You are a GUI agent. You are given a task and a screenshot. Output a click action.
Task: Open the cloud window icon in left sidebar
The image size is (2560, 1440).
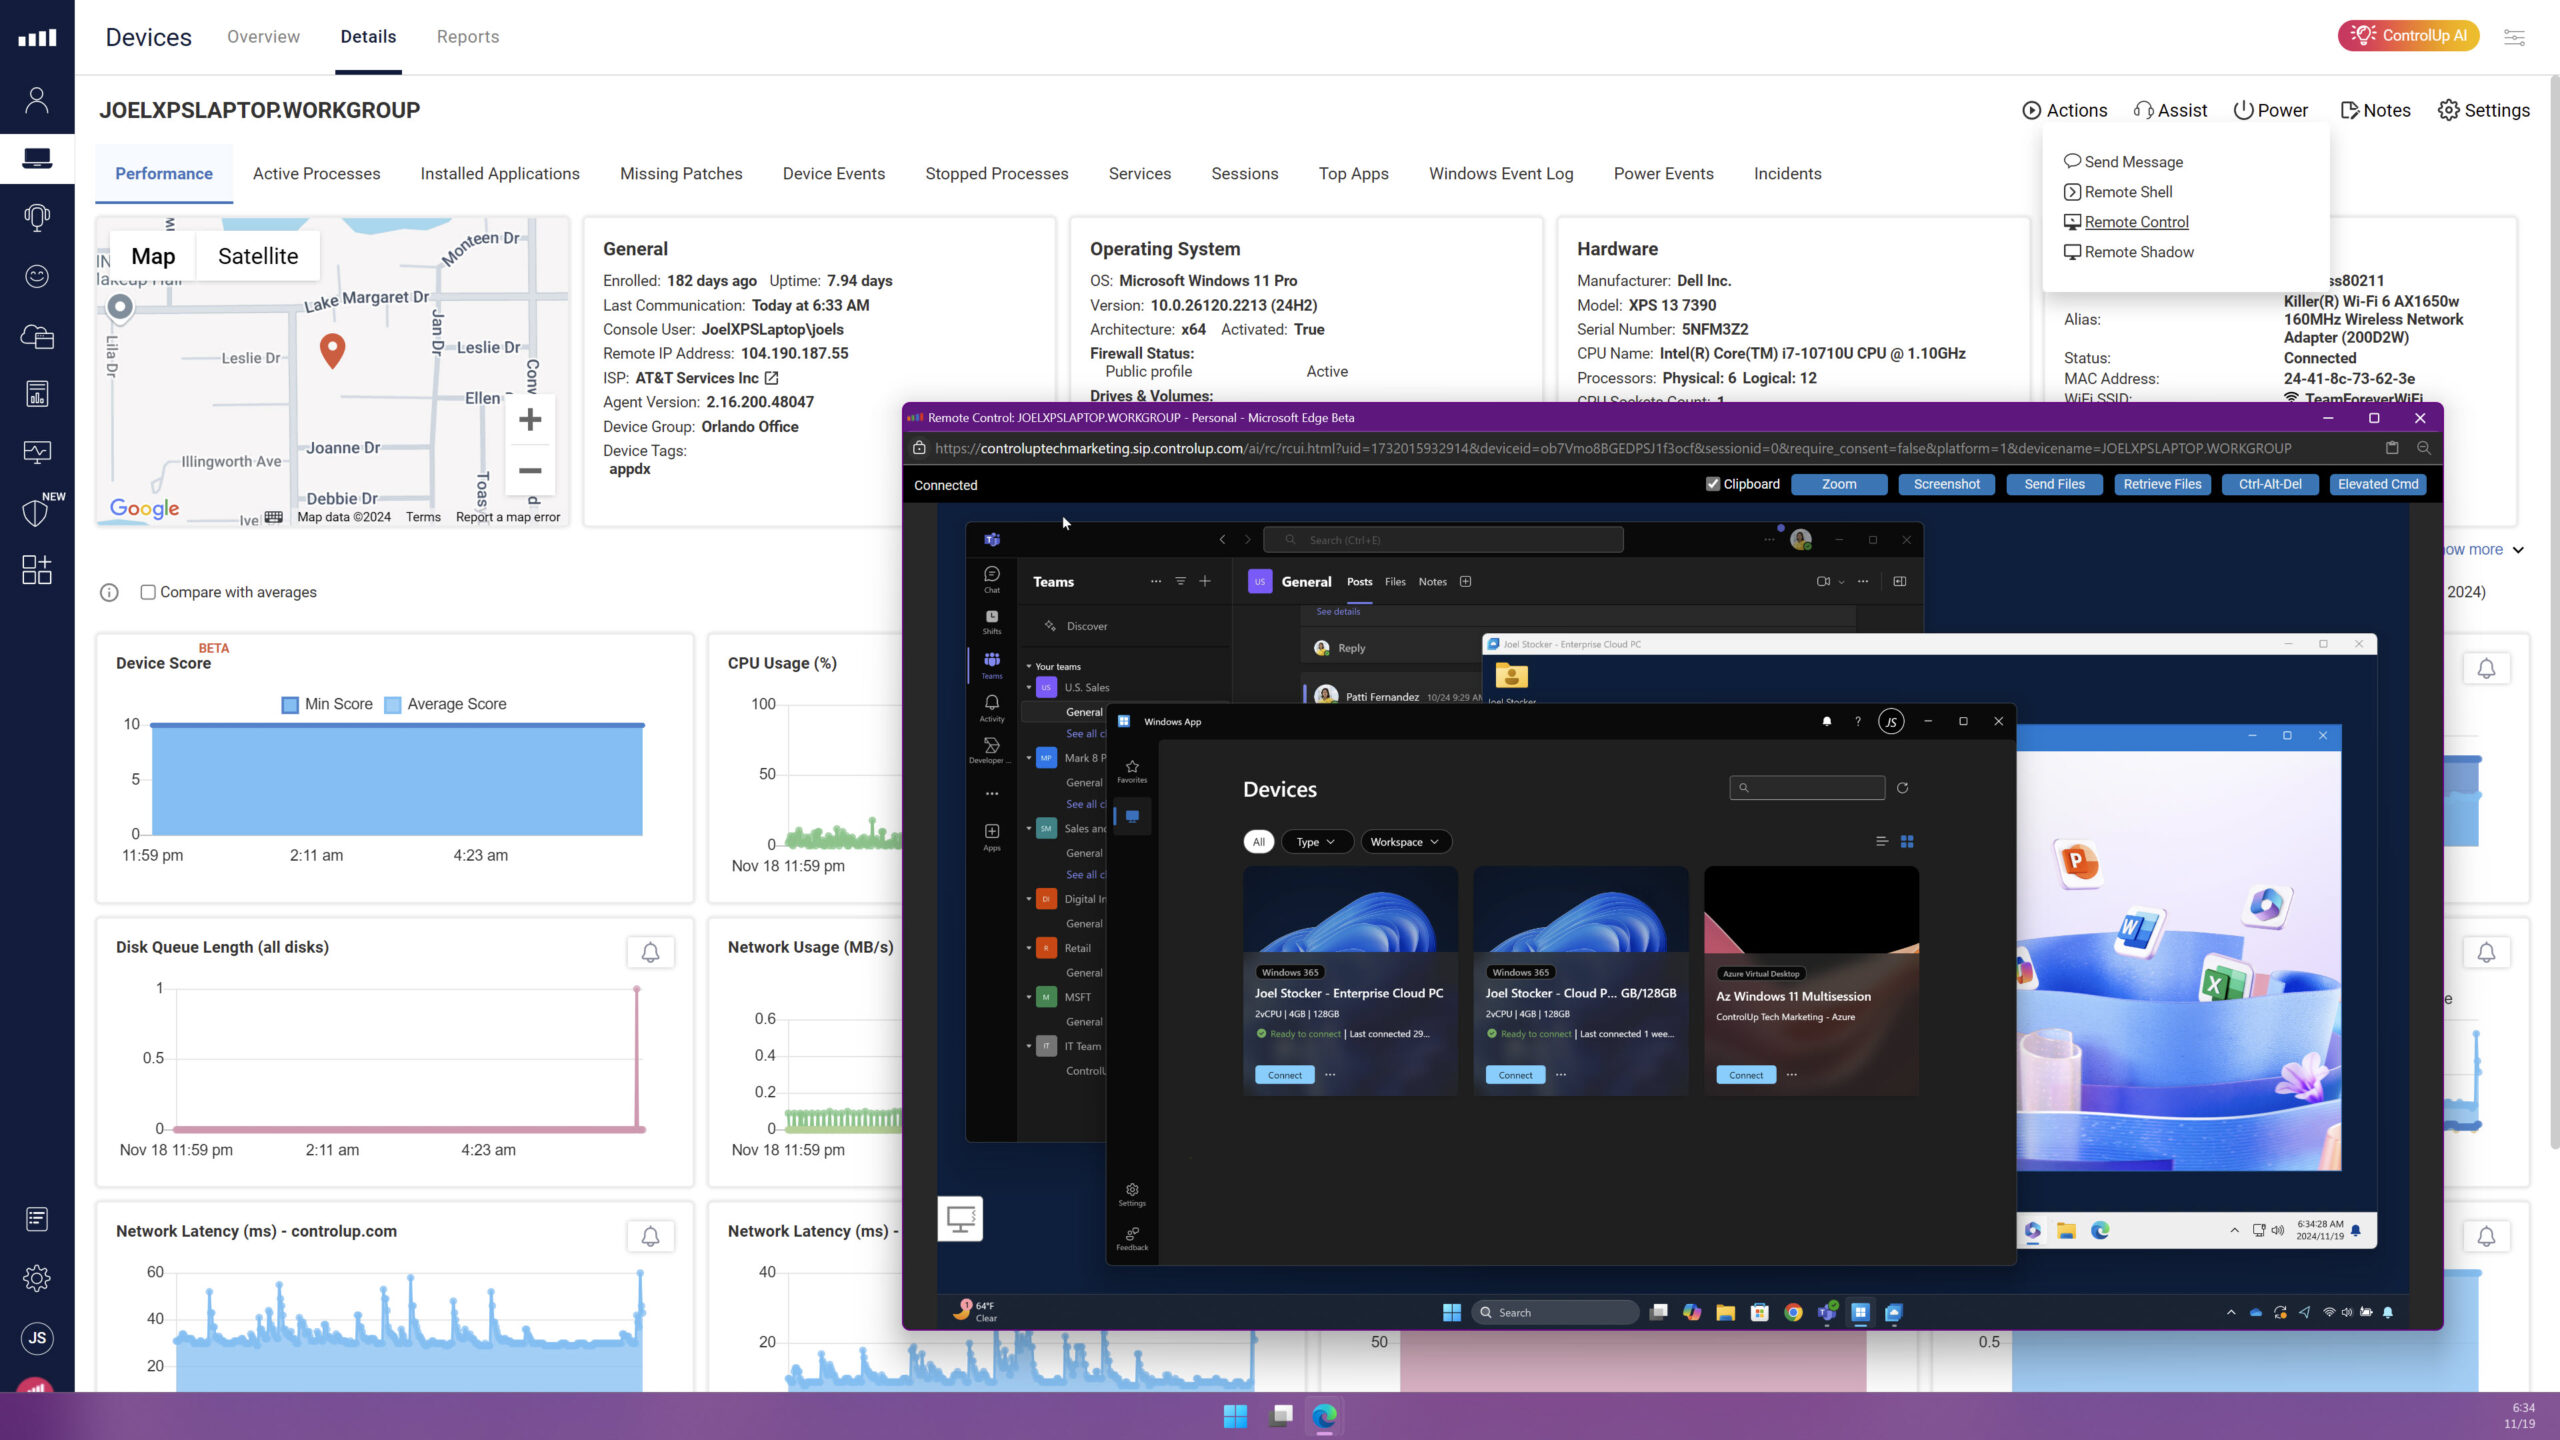pyautogui.click(x=37, y=336)
